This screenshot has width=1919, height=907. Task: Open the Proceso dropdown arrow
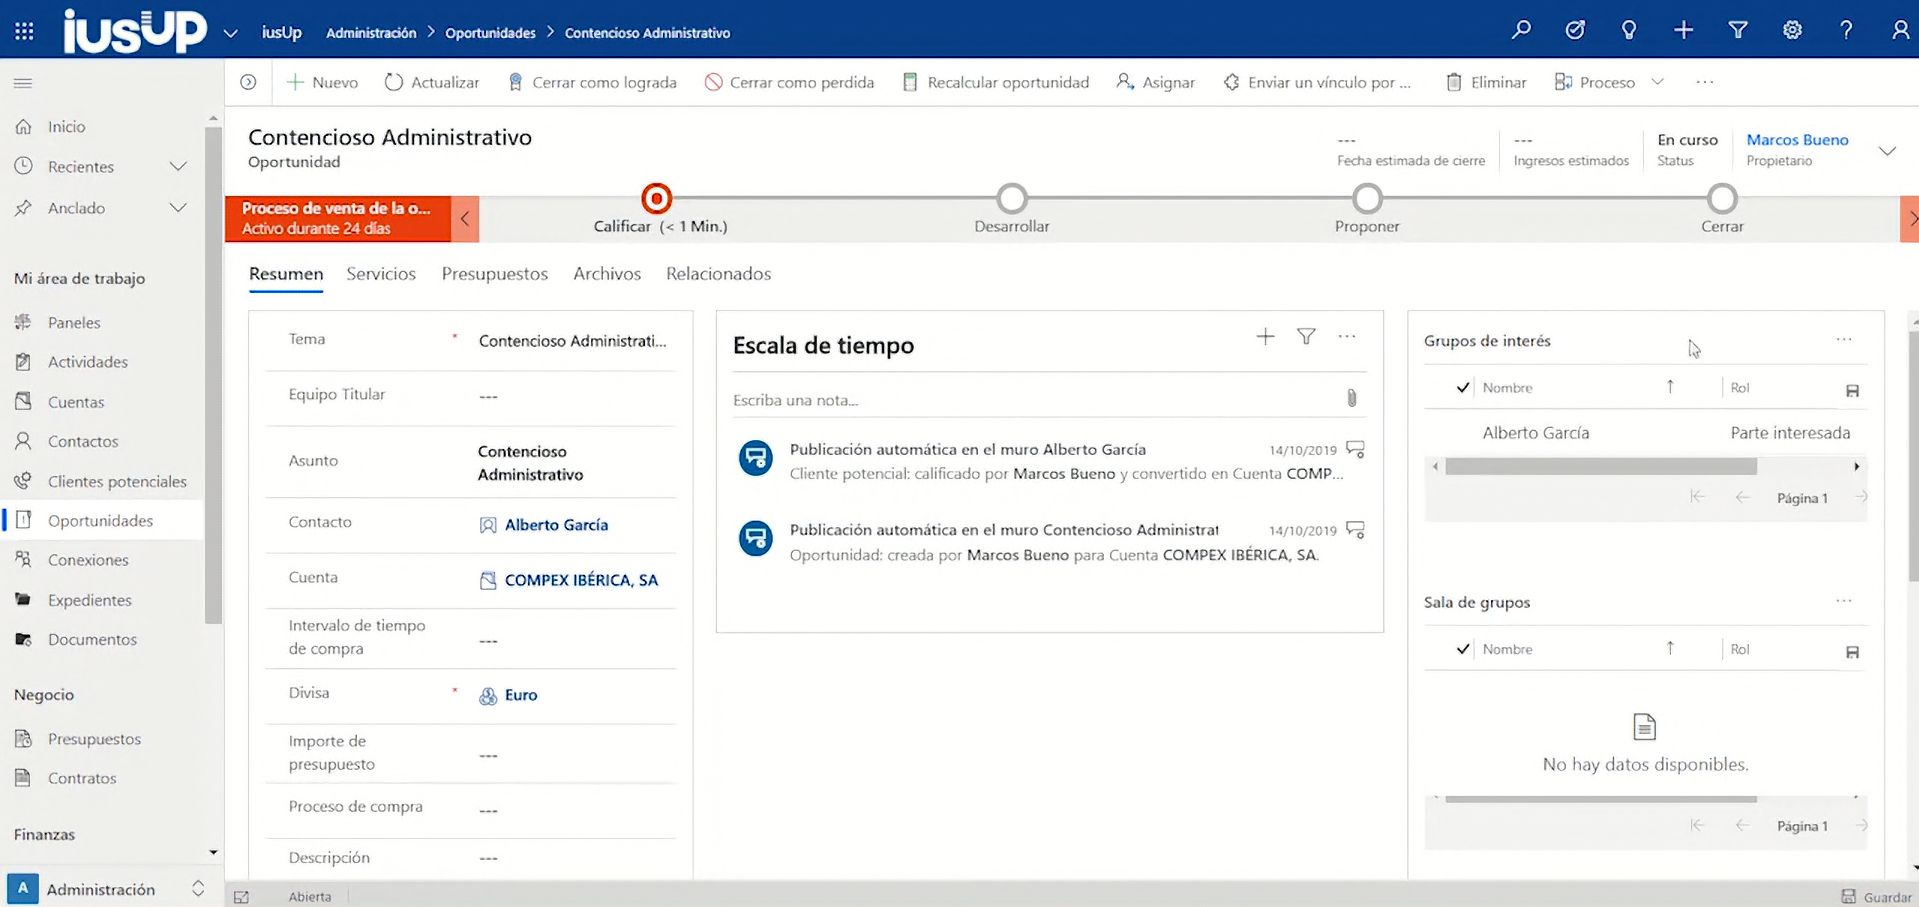click(x=1657, y=82)
